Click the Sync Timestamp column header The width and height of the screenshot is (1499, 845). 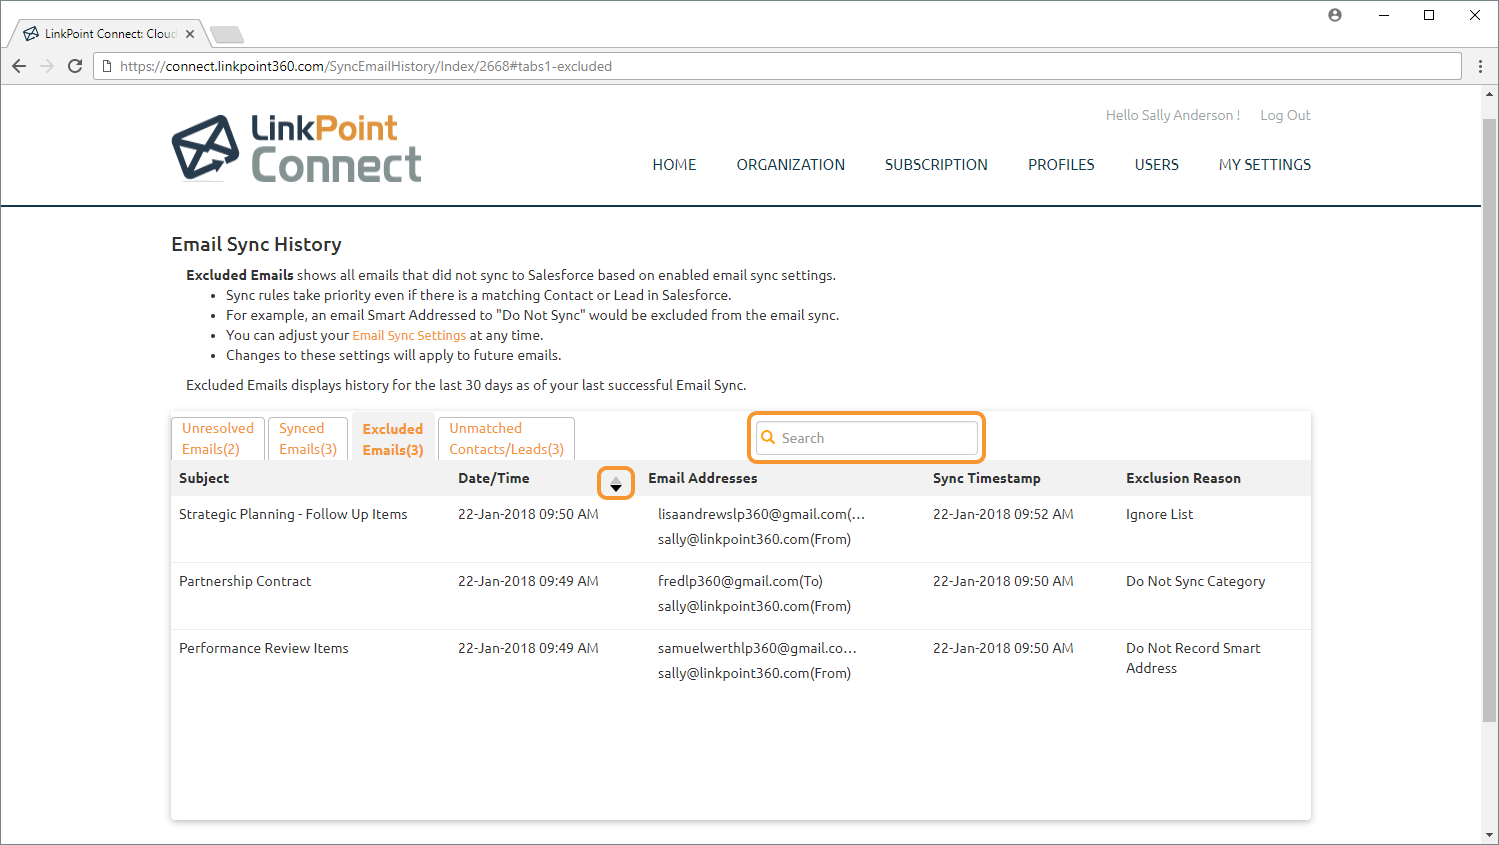(987, 478)
